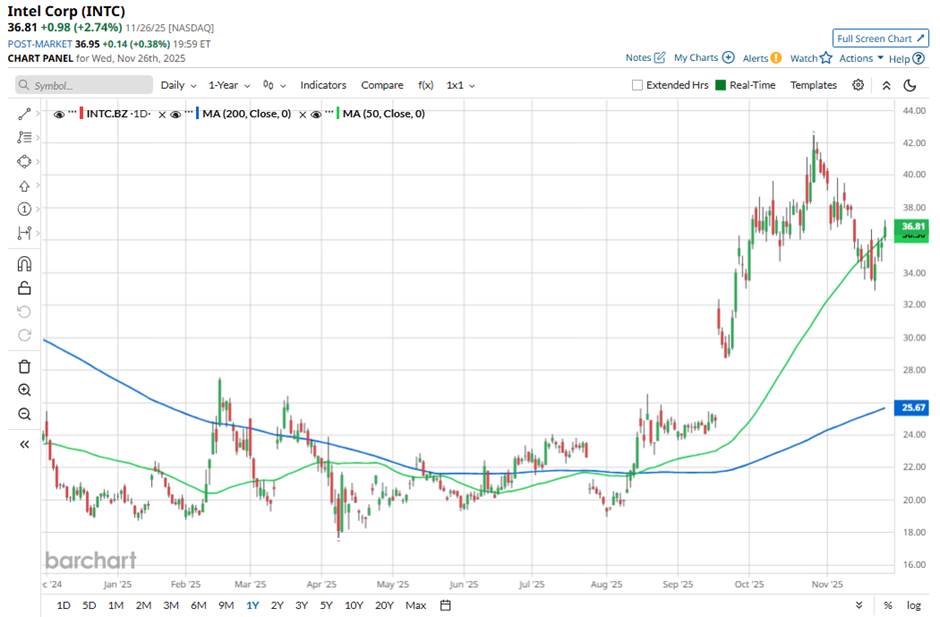Click the Full Screen Chart button
Image resolution: width=940 pixels, height=617 pixels.
click(x=880, y=38)
